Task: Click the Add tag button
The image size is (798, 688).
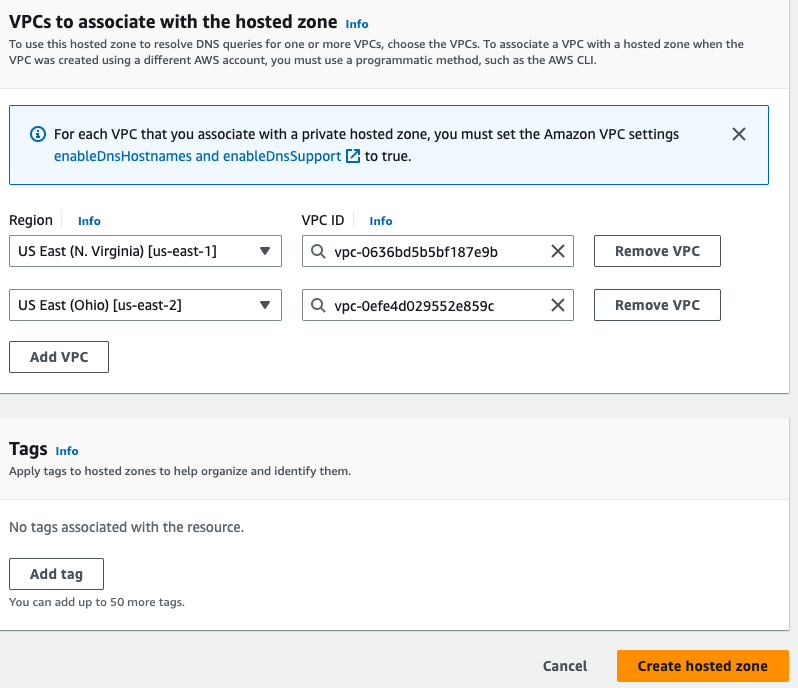Action: (x=56, y=574)
